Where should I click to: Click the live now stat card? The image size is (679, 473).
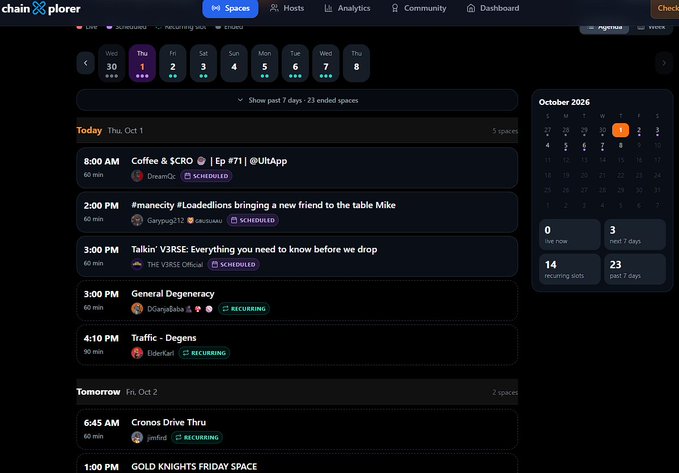point(569,234)
